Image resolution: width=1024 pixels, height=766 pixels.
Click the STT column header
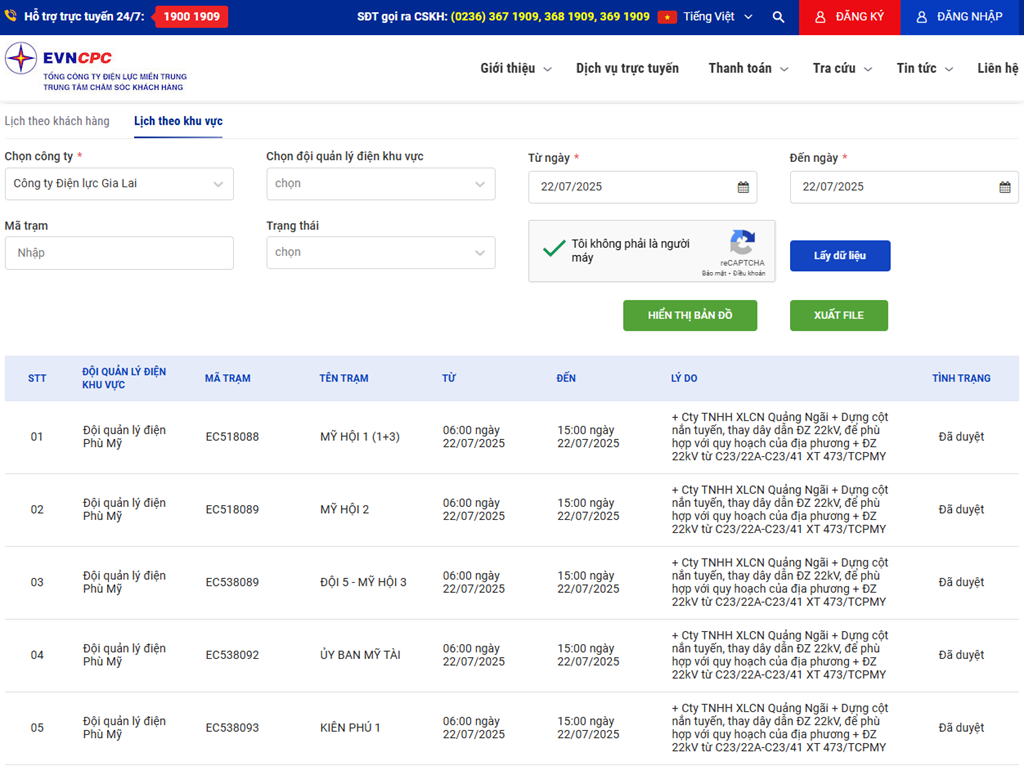click(x=37, y=378)
